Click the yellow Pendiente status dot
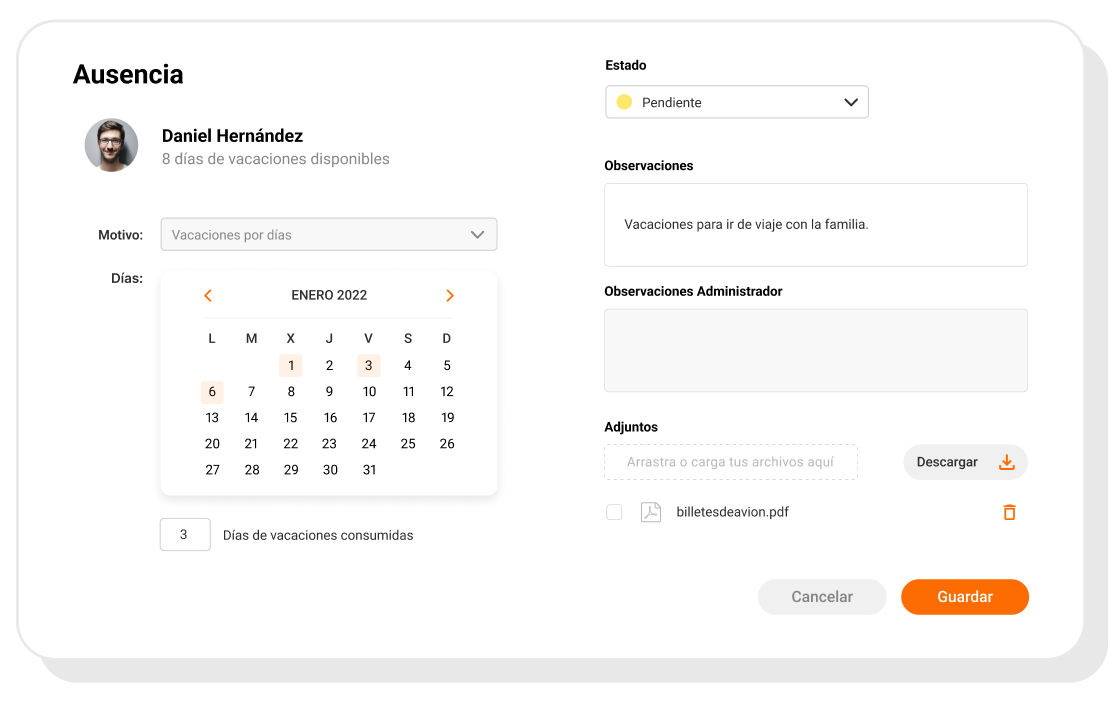This screenshot has height=703, width=1110. 625,102
